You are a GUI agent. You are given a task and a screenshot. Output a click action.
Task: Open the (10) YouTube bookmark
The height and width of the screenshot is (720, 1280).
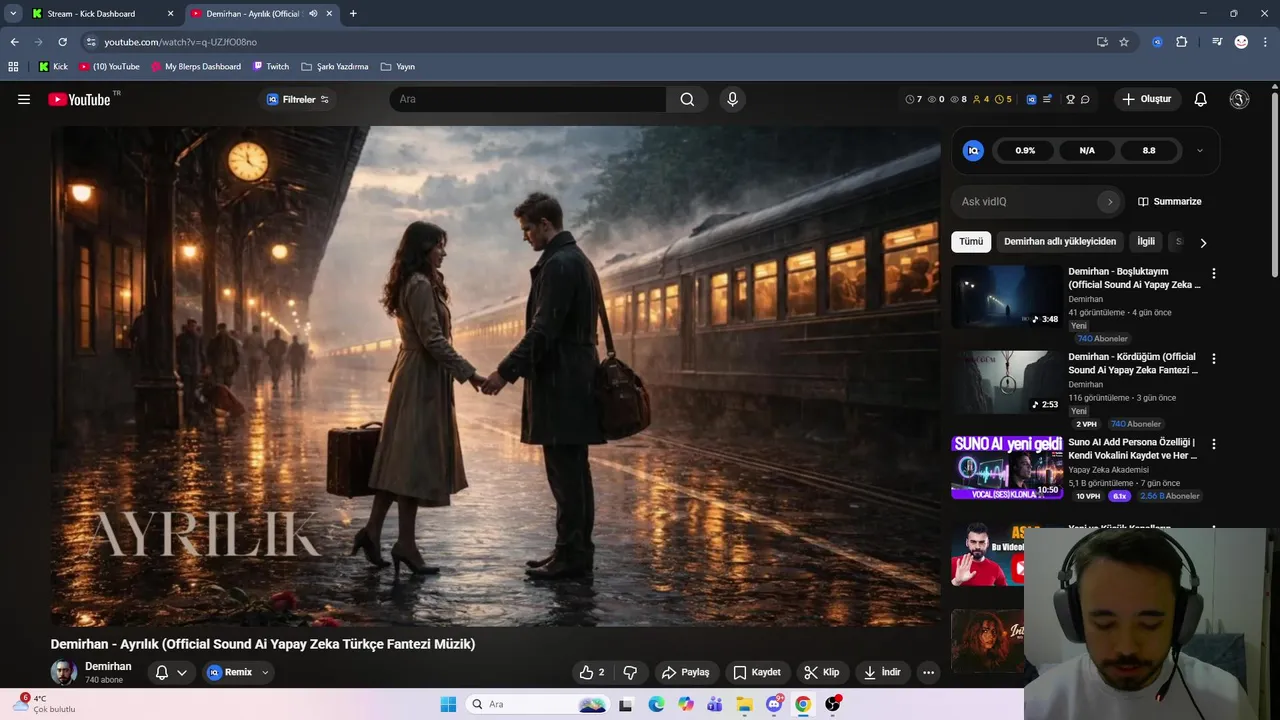click(109, 66)
